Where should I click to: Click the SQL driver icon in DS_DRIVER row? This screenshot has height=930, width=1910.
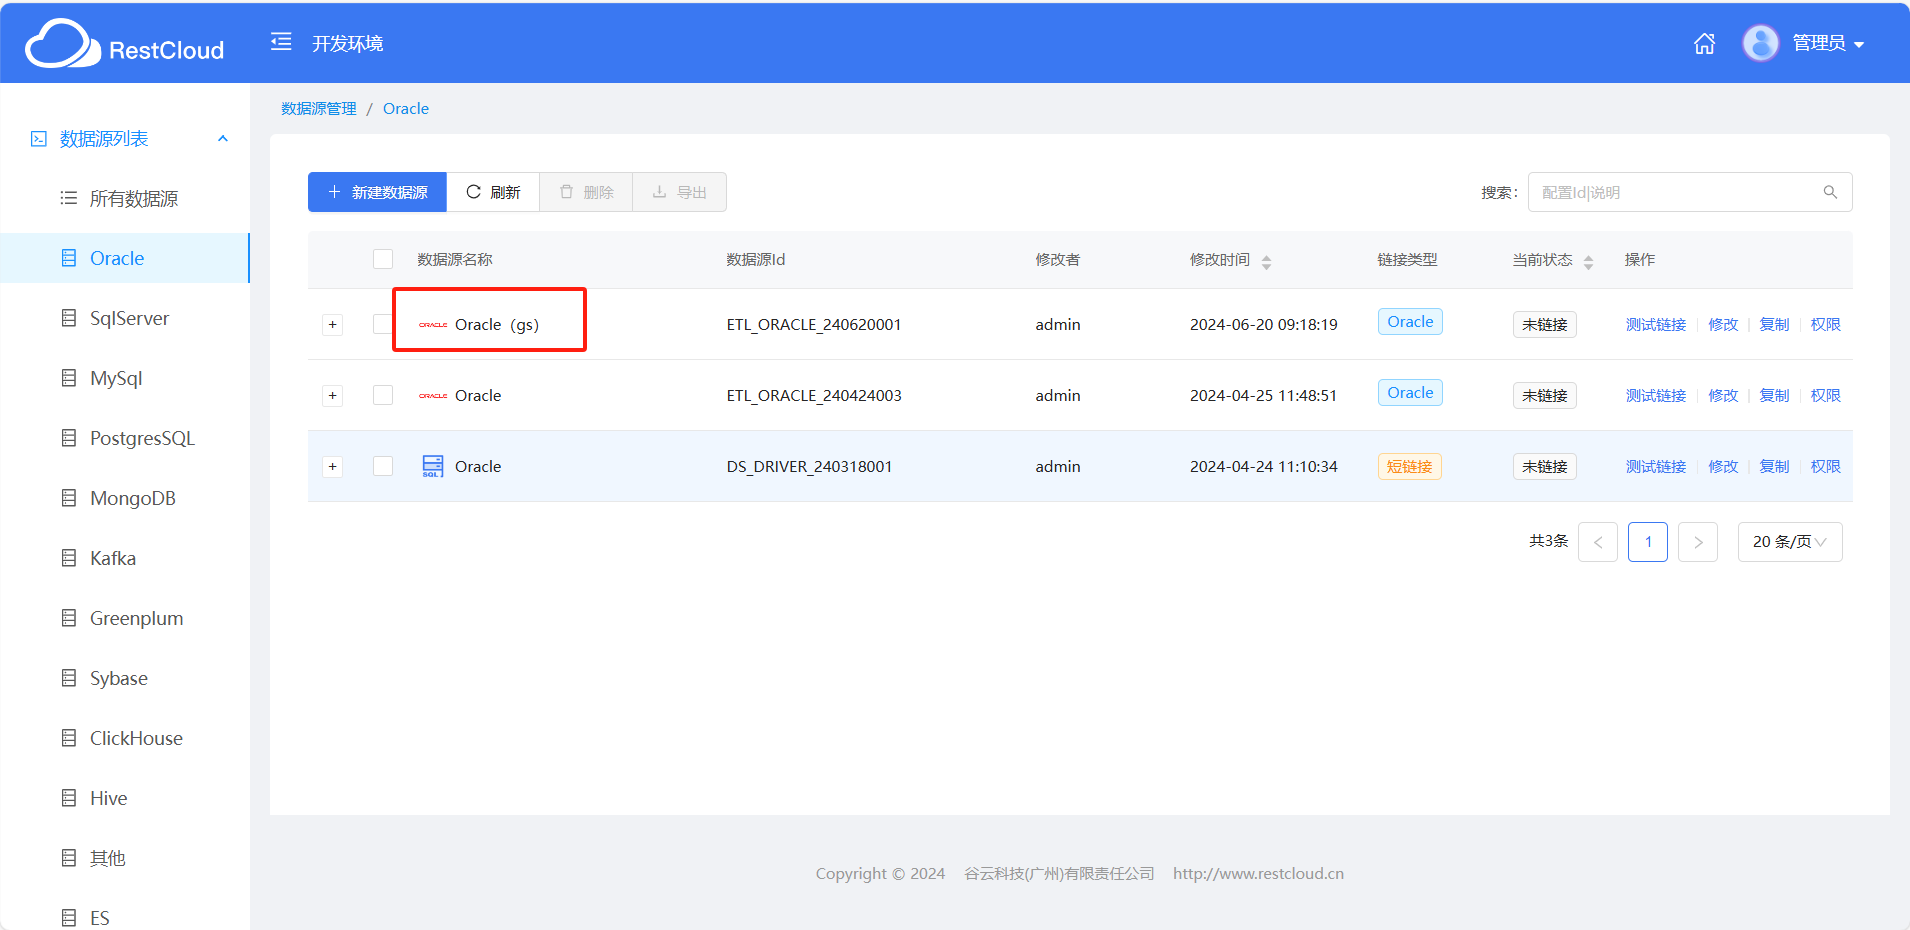[x=433, y=466]
